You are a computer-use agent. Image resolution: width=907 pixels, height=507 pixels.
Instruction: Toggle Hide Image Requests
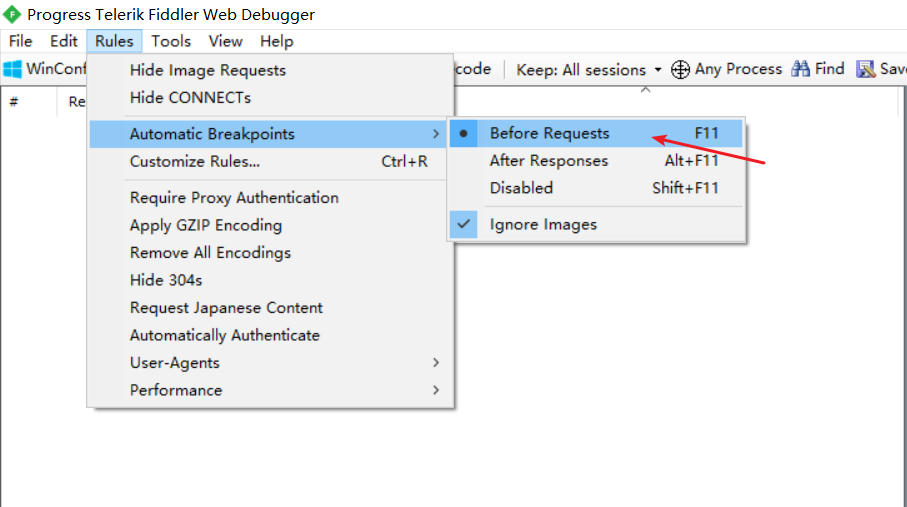pyautogui.click(x=208, y=70)
